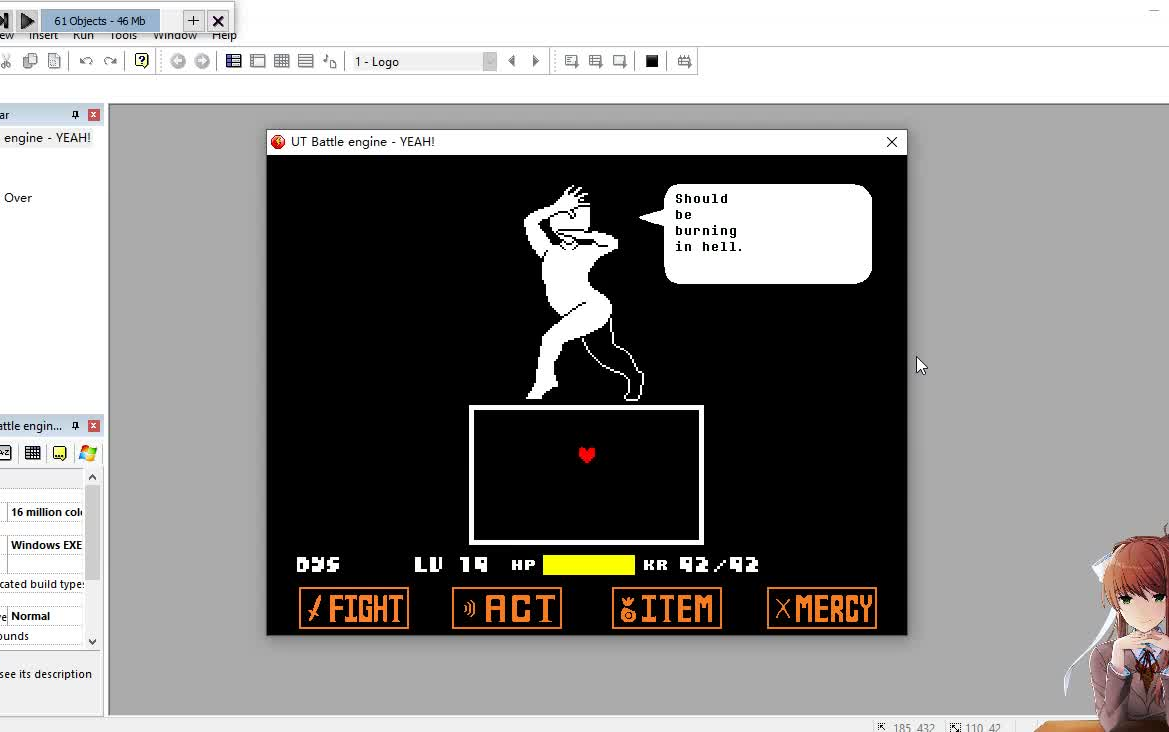Click the Copy icon in the toolbar

[30, 61]
